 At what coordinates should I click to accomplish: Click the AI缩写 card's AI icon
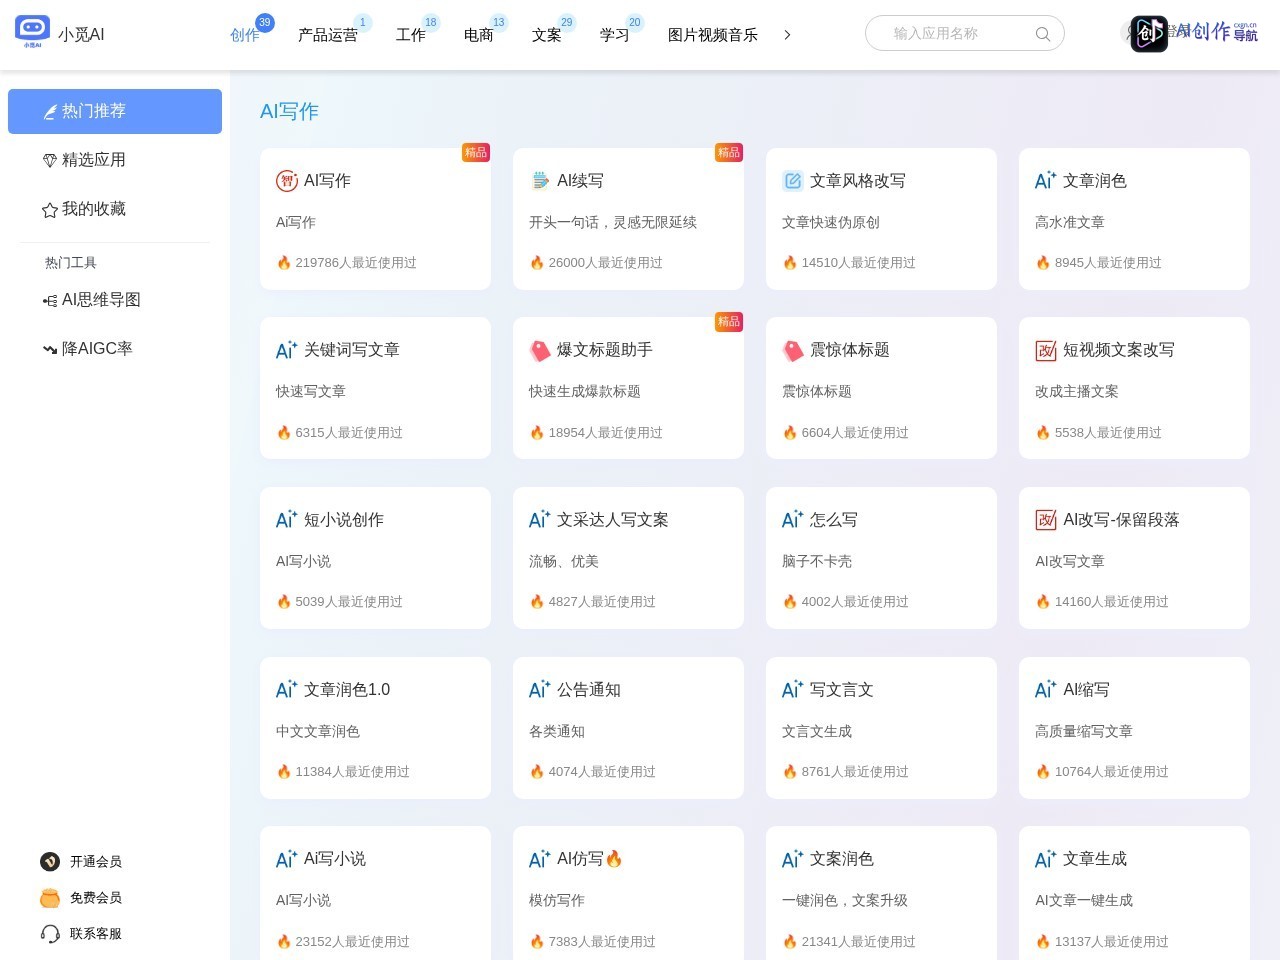(x=1046, y=690)
